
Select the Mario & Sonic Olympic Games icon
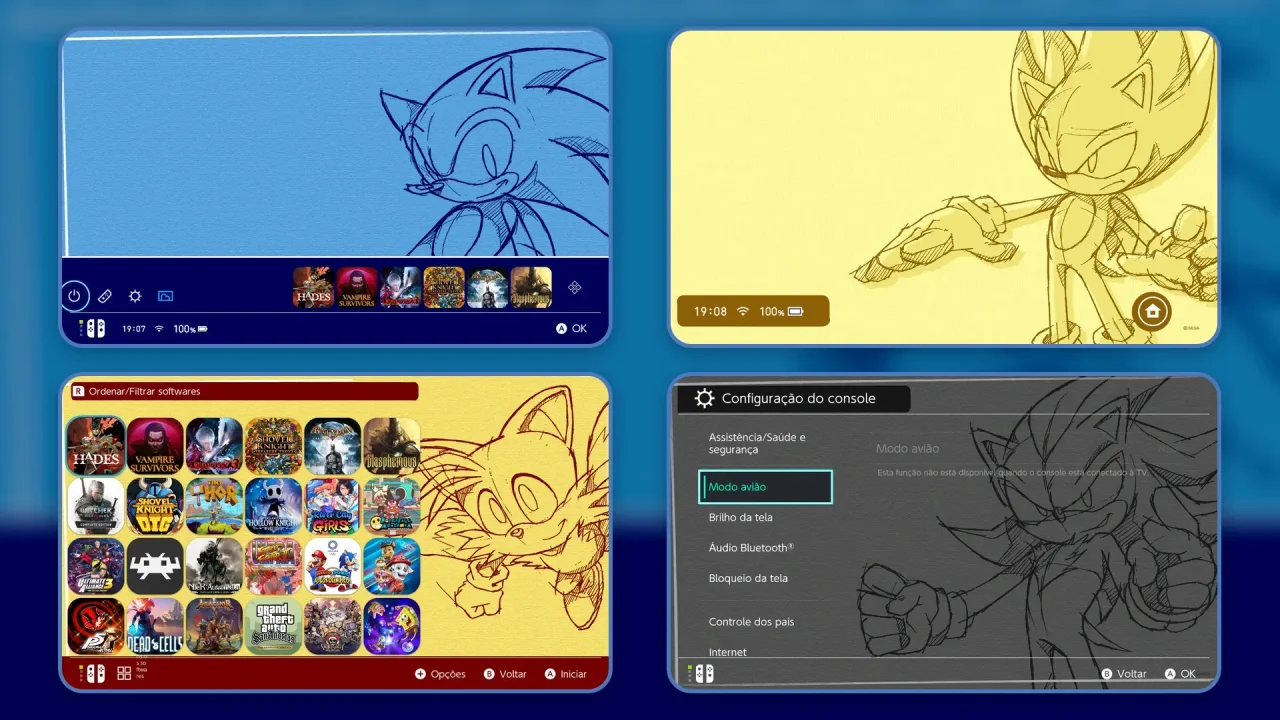[x=333, y=566]
